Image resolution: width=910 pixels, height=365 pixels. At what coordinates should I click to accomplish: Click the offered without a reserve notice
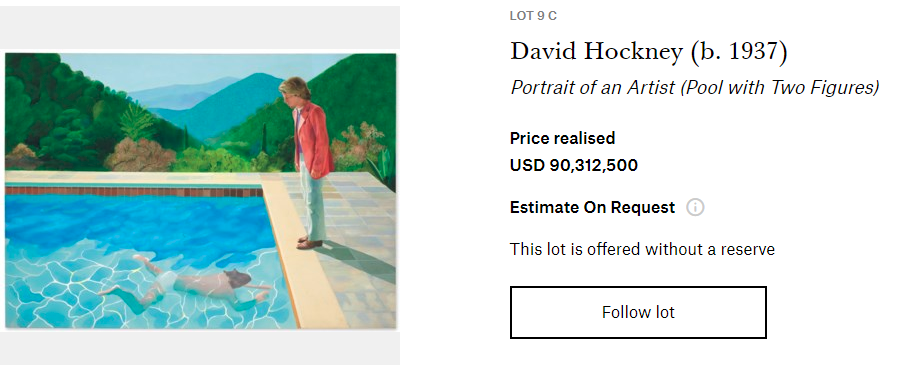click(x=642, y=250)
